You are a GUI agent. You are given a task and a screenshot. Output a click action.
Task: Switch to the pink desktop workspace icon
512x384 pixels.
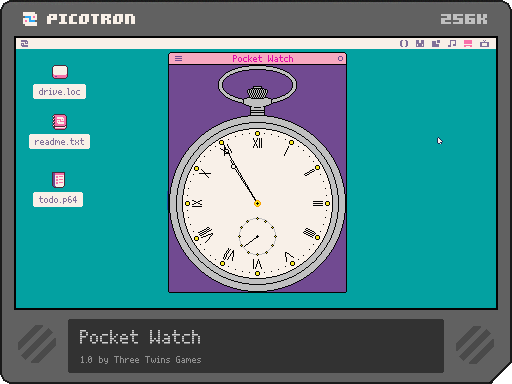coord(468,44)
